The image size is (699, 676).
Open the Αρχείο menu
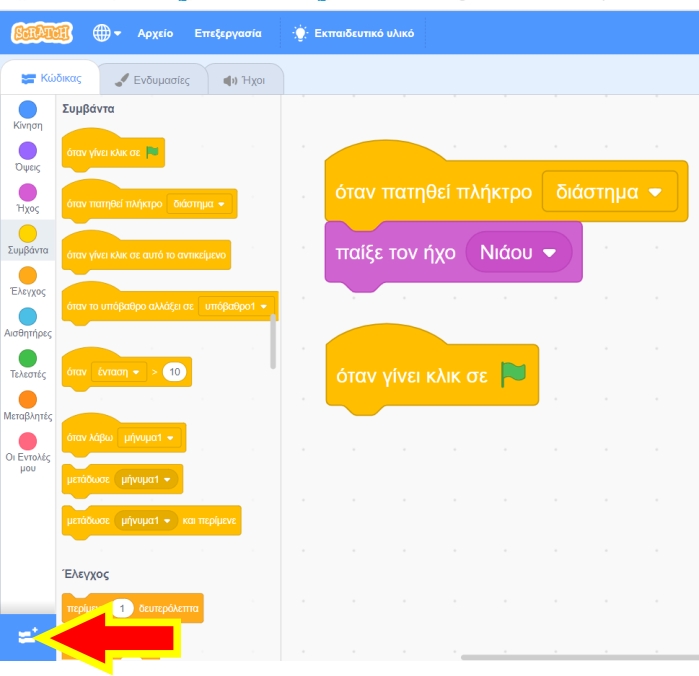click(x=155, y=33)
